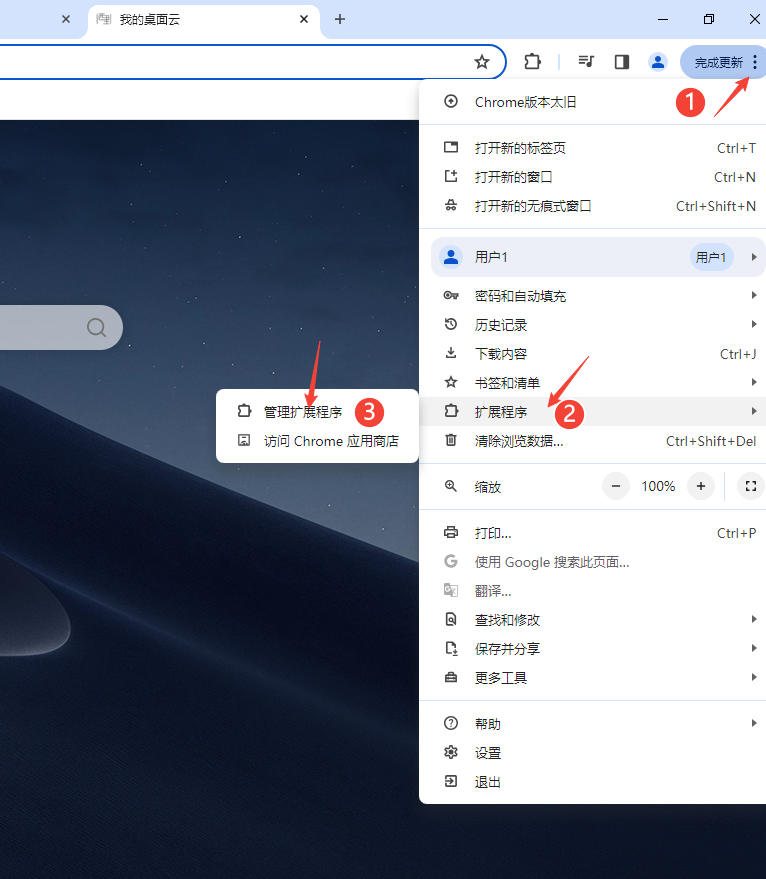Click the search magnifier icon on page
This screenshot has width=766, height=879.
click(96, 328)
